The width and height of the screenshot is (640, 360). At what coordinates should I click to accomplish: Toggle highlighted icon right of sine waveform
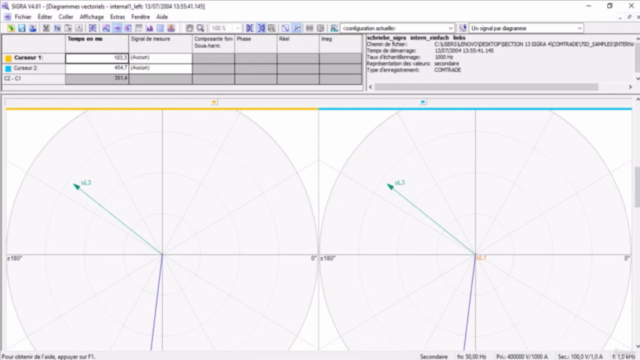pos(297,28)
